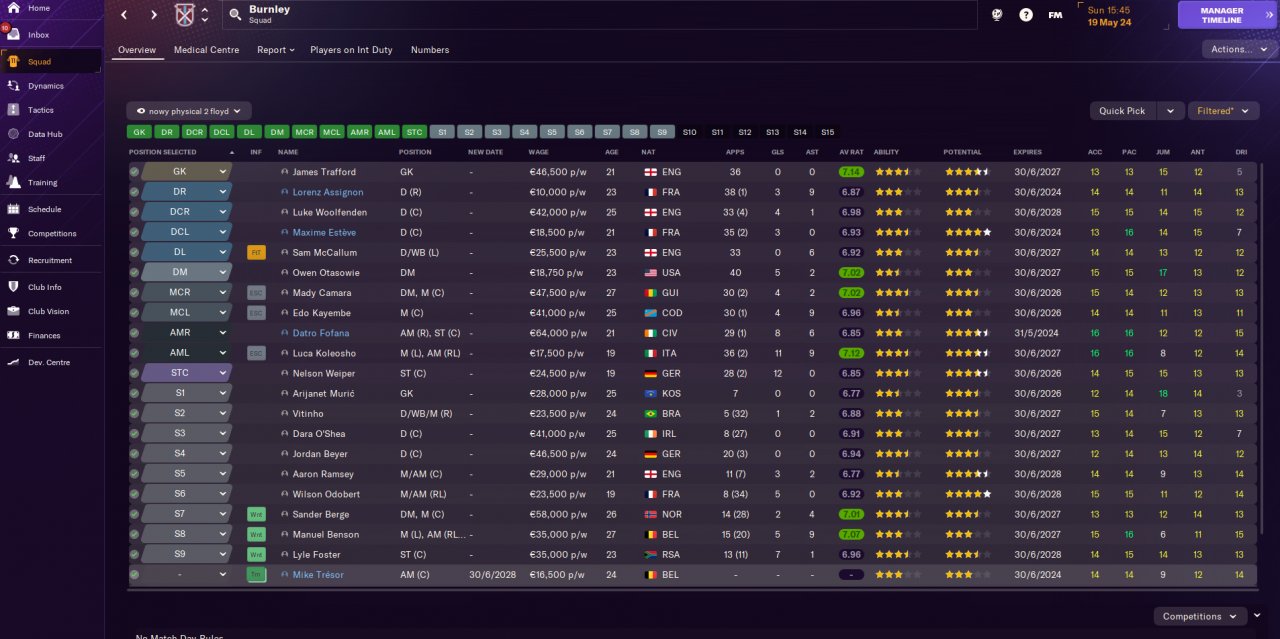Open the Club Vision sidebar icon
The image size is (1280, 639).
[x=13, y=311]
